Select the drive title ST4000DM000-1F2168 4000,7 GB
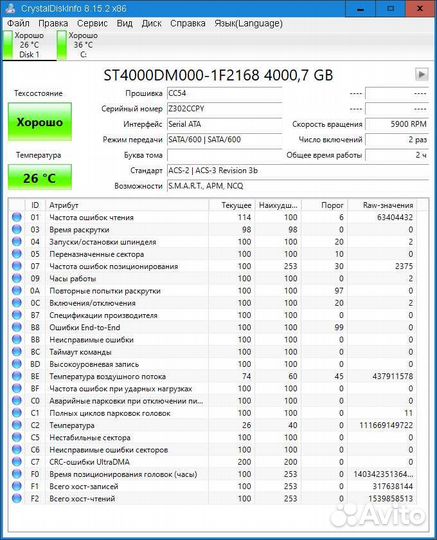Image resolution: width=437 pixels, height=540 pixels. [218, 75]
